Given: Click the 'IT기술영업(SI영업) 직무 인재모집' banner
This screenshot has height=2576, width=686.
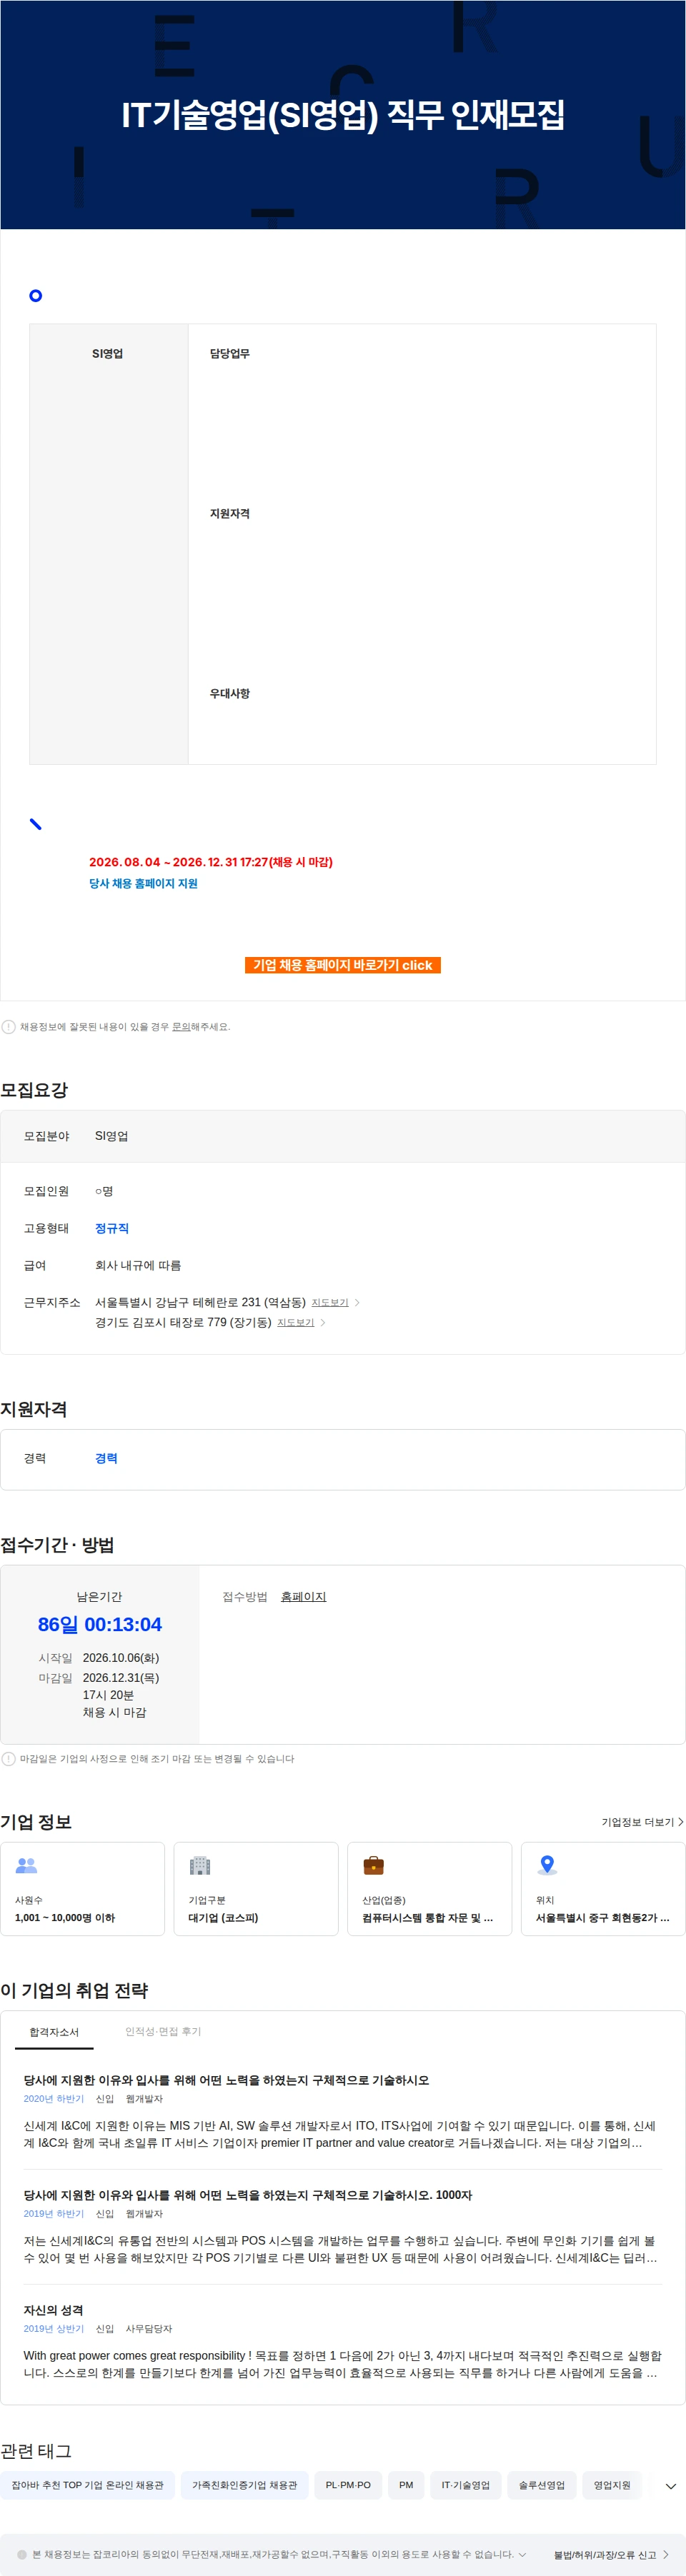Looking at the screenshot, I should click(x=343, y=115).
